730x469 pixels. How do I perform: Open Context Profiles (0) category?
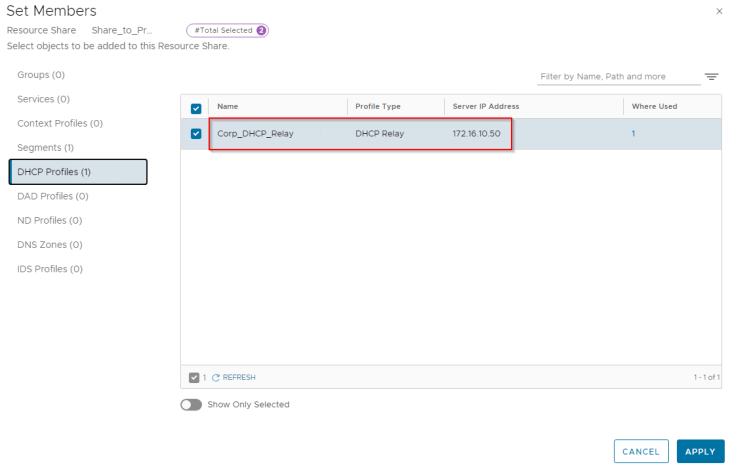[x=60, y=123]
